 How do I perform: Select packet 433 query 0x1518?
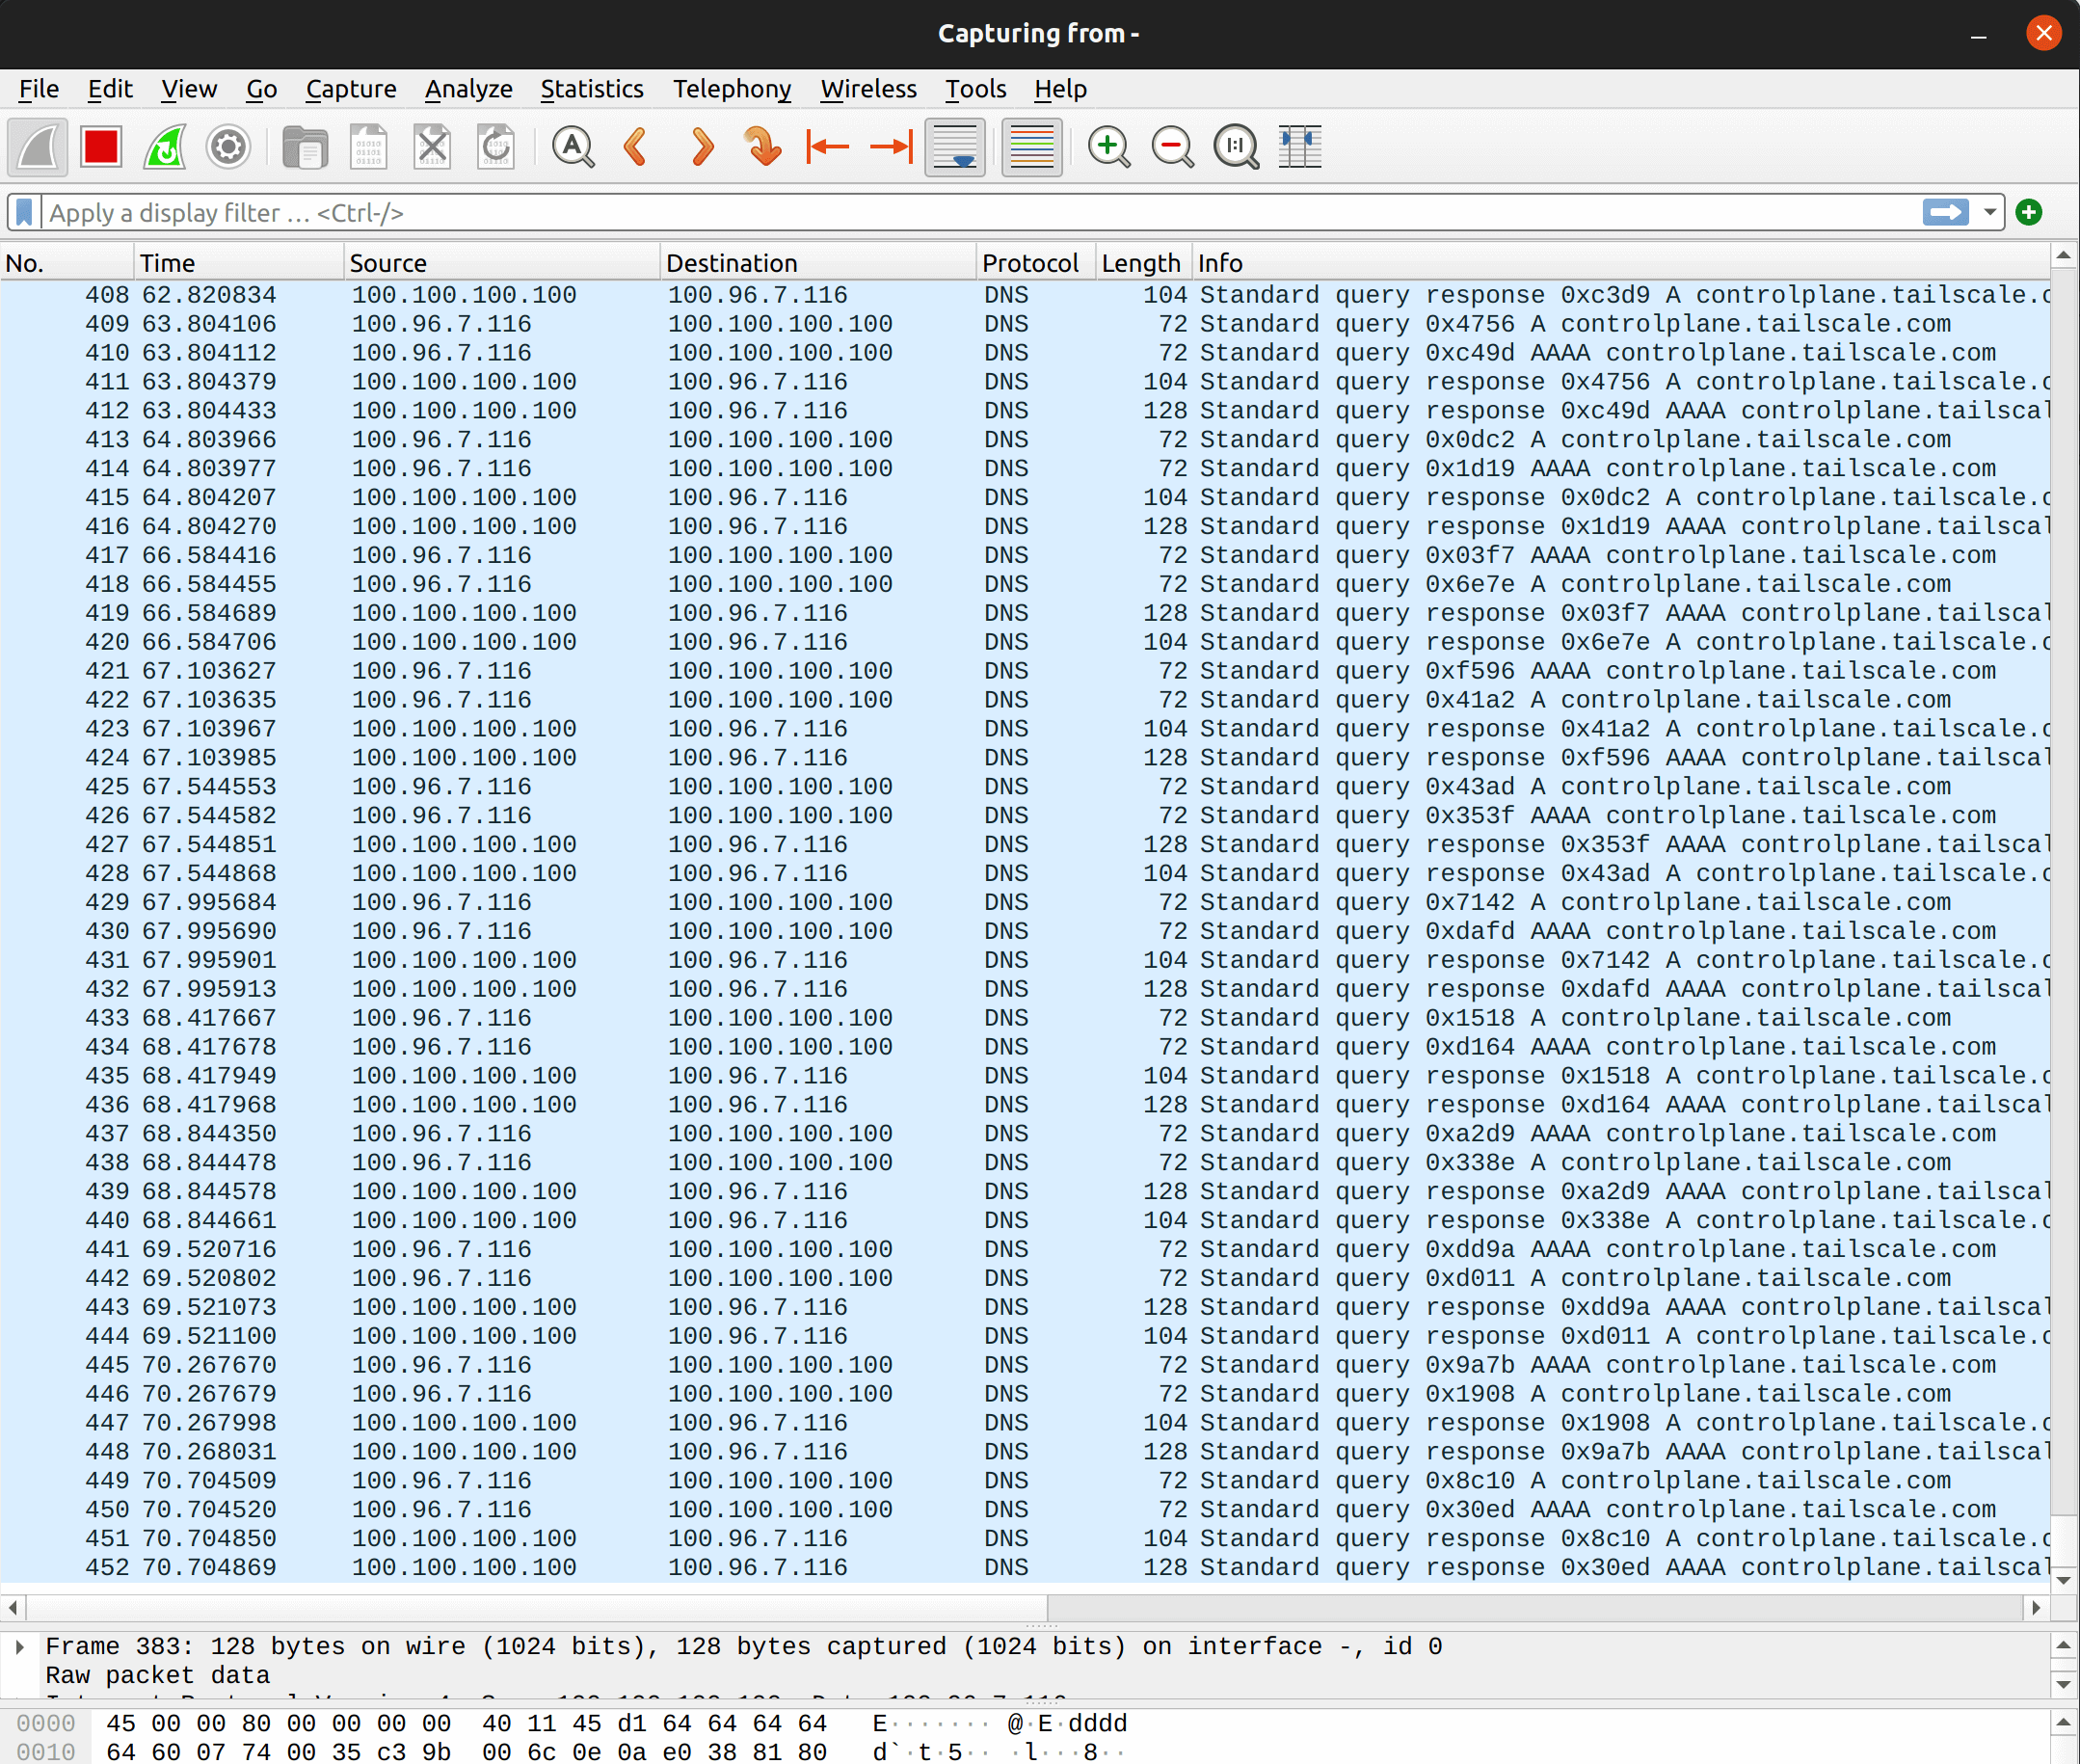(1025, 1017)
